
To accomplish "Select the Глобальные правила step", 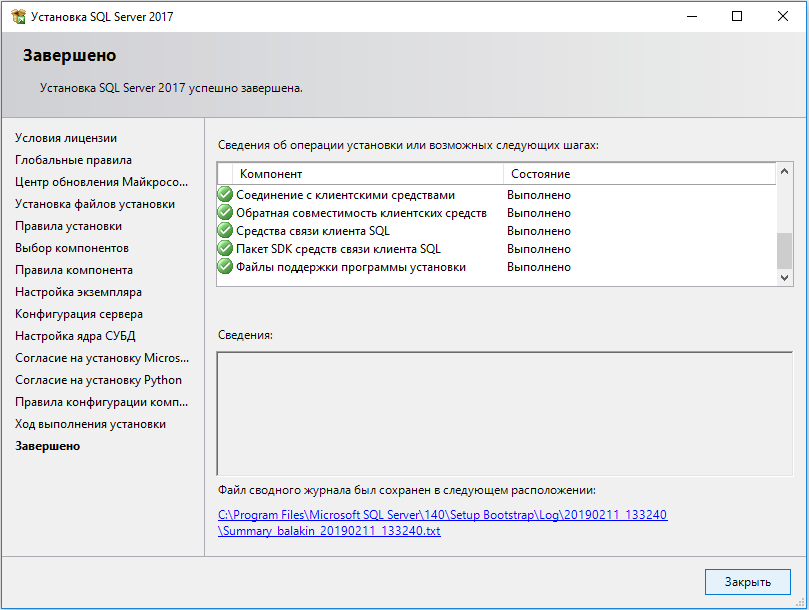I will tap(73, 160).
